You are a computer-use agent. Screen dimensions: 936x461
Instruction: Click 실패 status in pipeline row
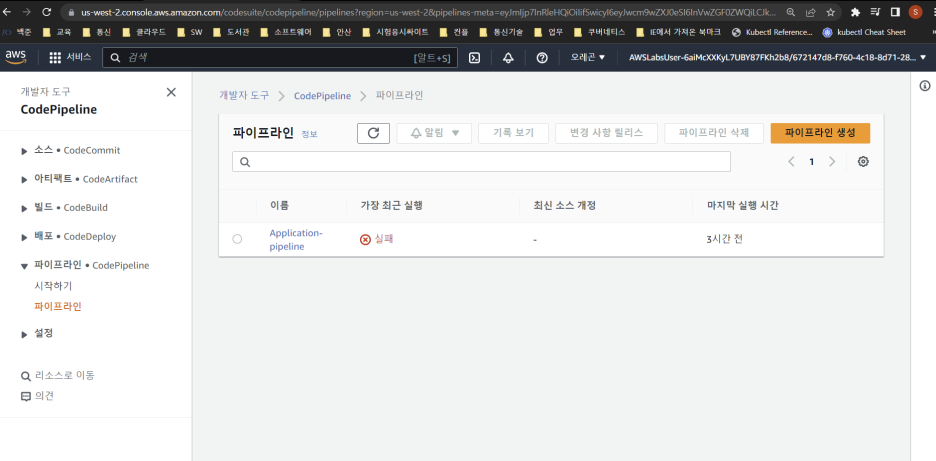(378, 239)
